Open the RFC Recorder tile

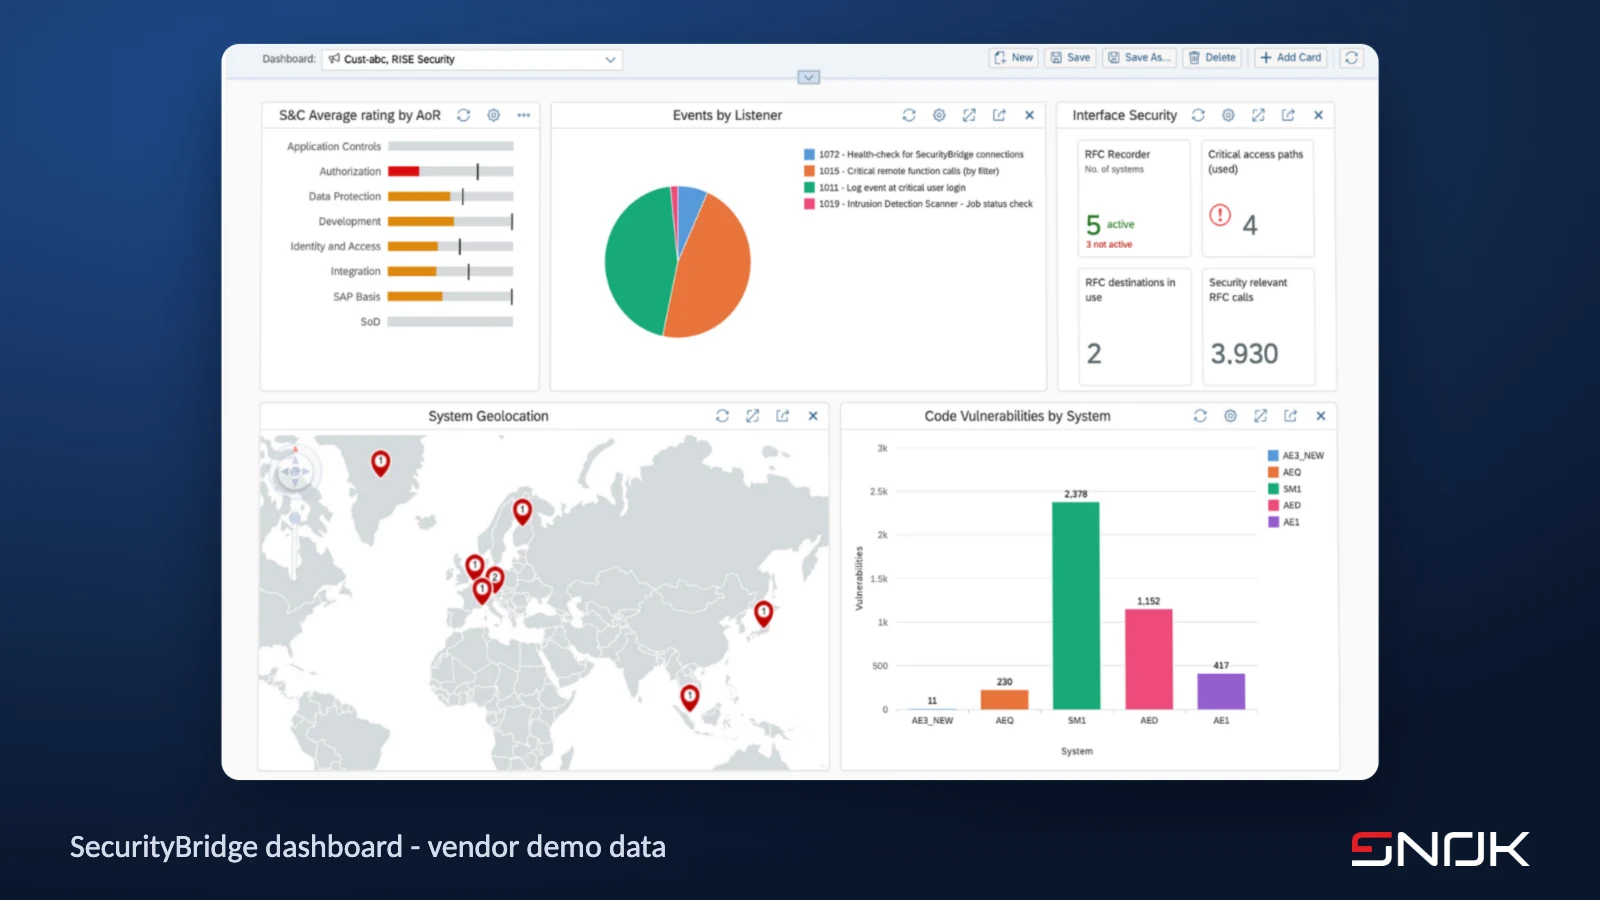[1134, 198]
